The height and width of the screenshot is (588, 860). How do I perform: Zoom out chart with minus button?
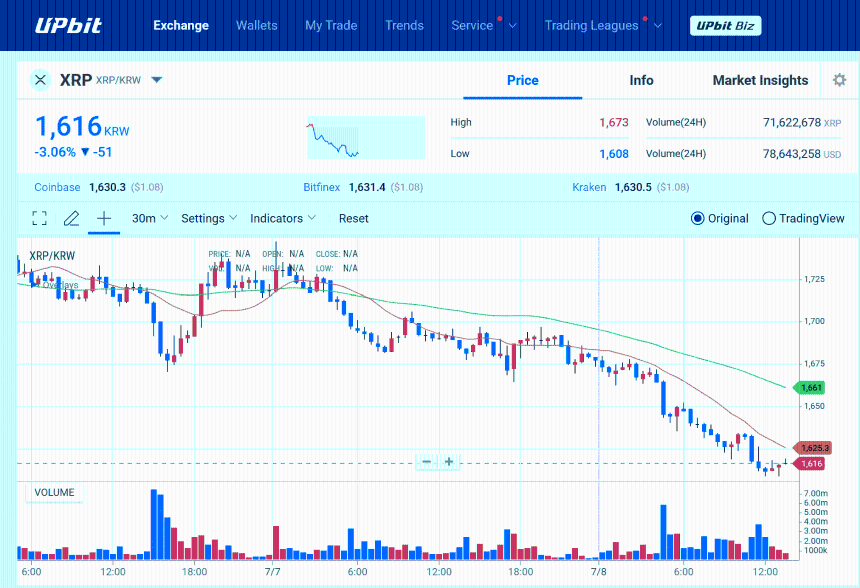[427, 462]
